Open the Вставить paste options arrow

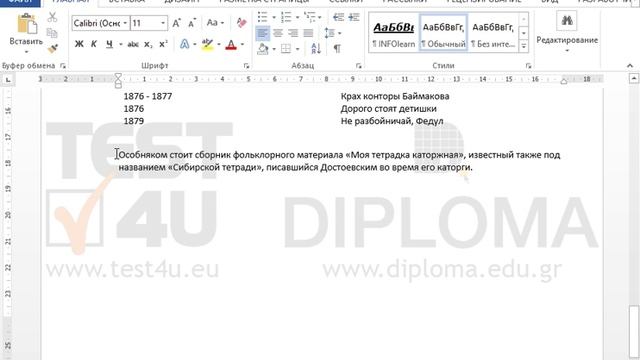coord(26,52)
